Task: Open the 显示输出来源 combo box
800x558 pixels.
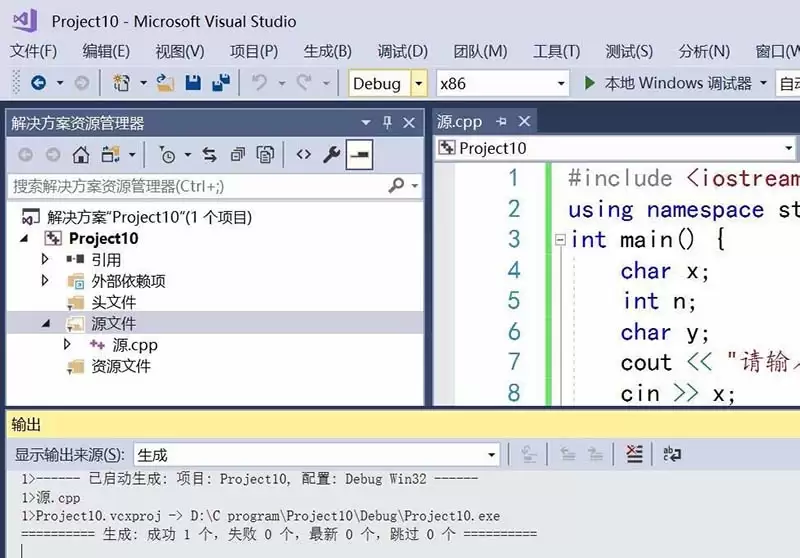Action: 315,455
